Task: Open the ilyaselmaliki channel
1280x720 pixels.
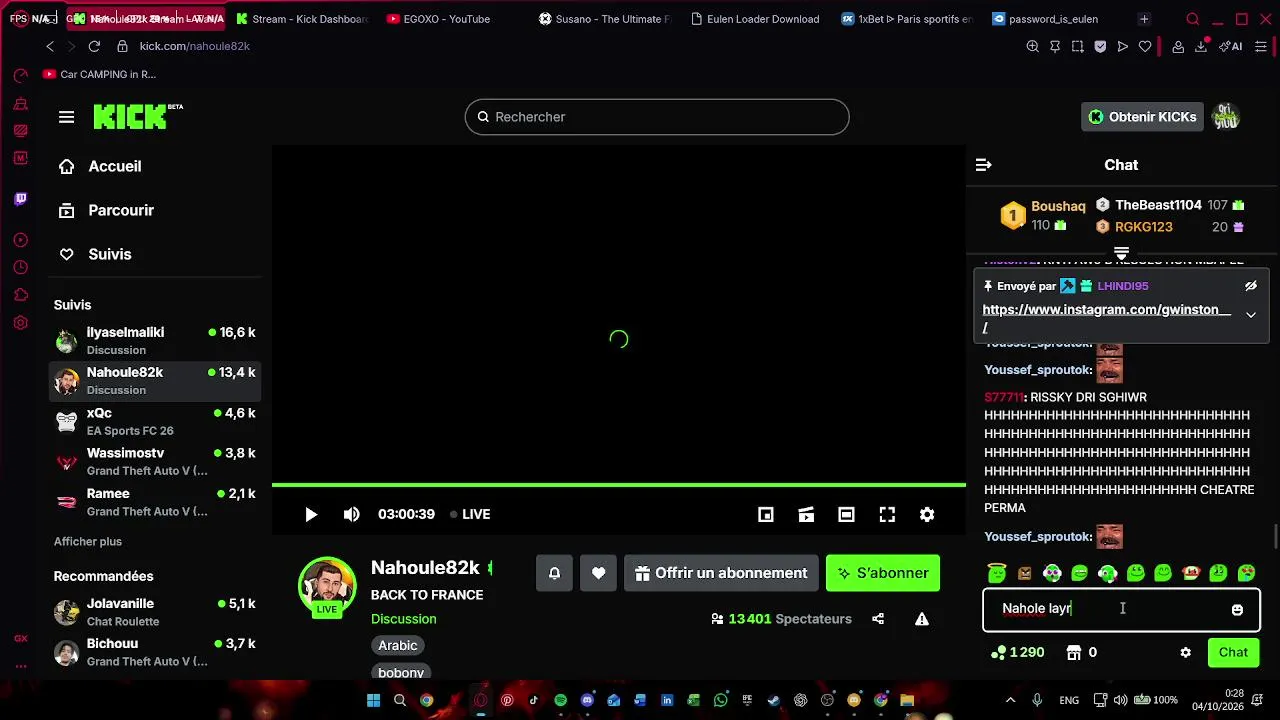Action: tap(155, 341)
